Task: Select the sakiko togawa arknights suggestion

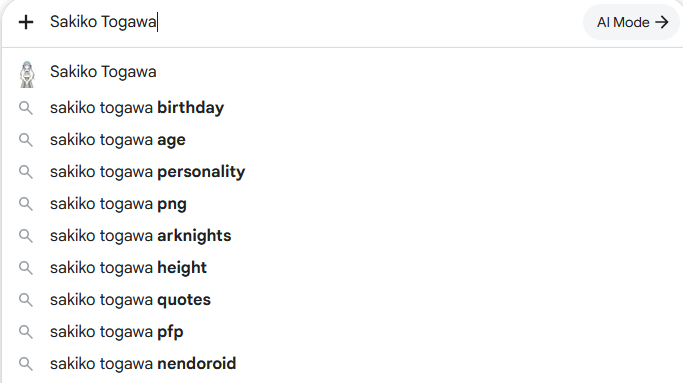Action: click(342, 236)
